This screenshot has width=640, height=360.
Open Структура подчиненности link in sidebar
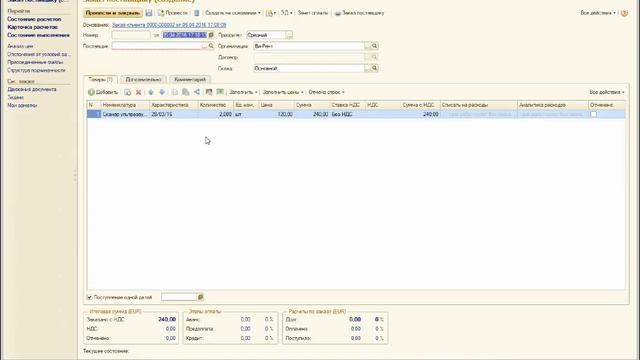pyautogui.click(x=36, y=70)
